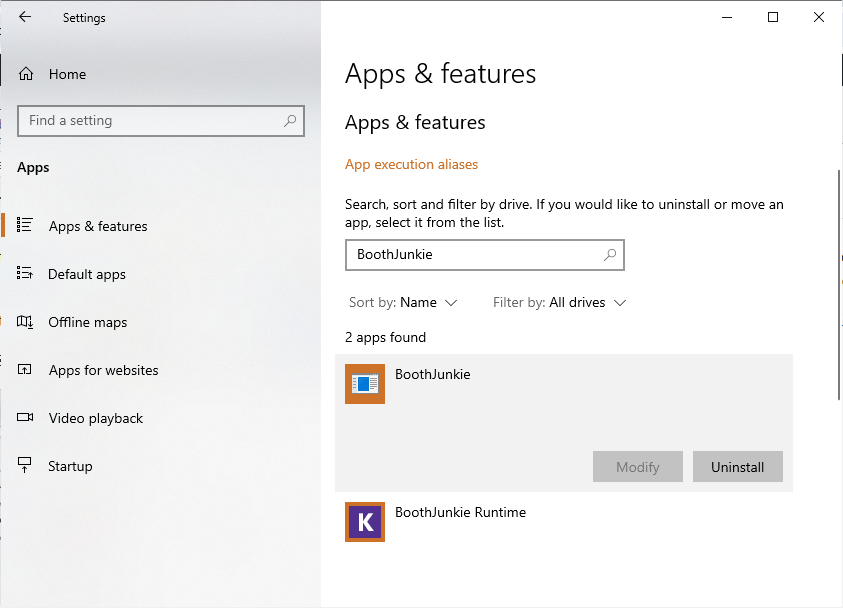This screenshot has height=608, width=843.
Task: Switch to Default apps page
Action: tap(87, 274)
